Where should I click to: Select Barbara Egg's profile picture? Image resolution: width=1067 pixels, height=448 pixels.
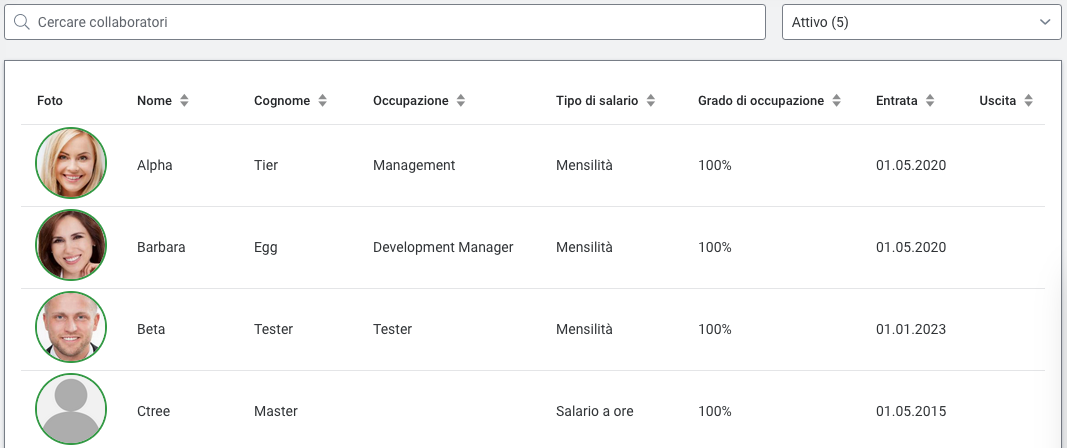(71, 246)
